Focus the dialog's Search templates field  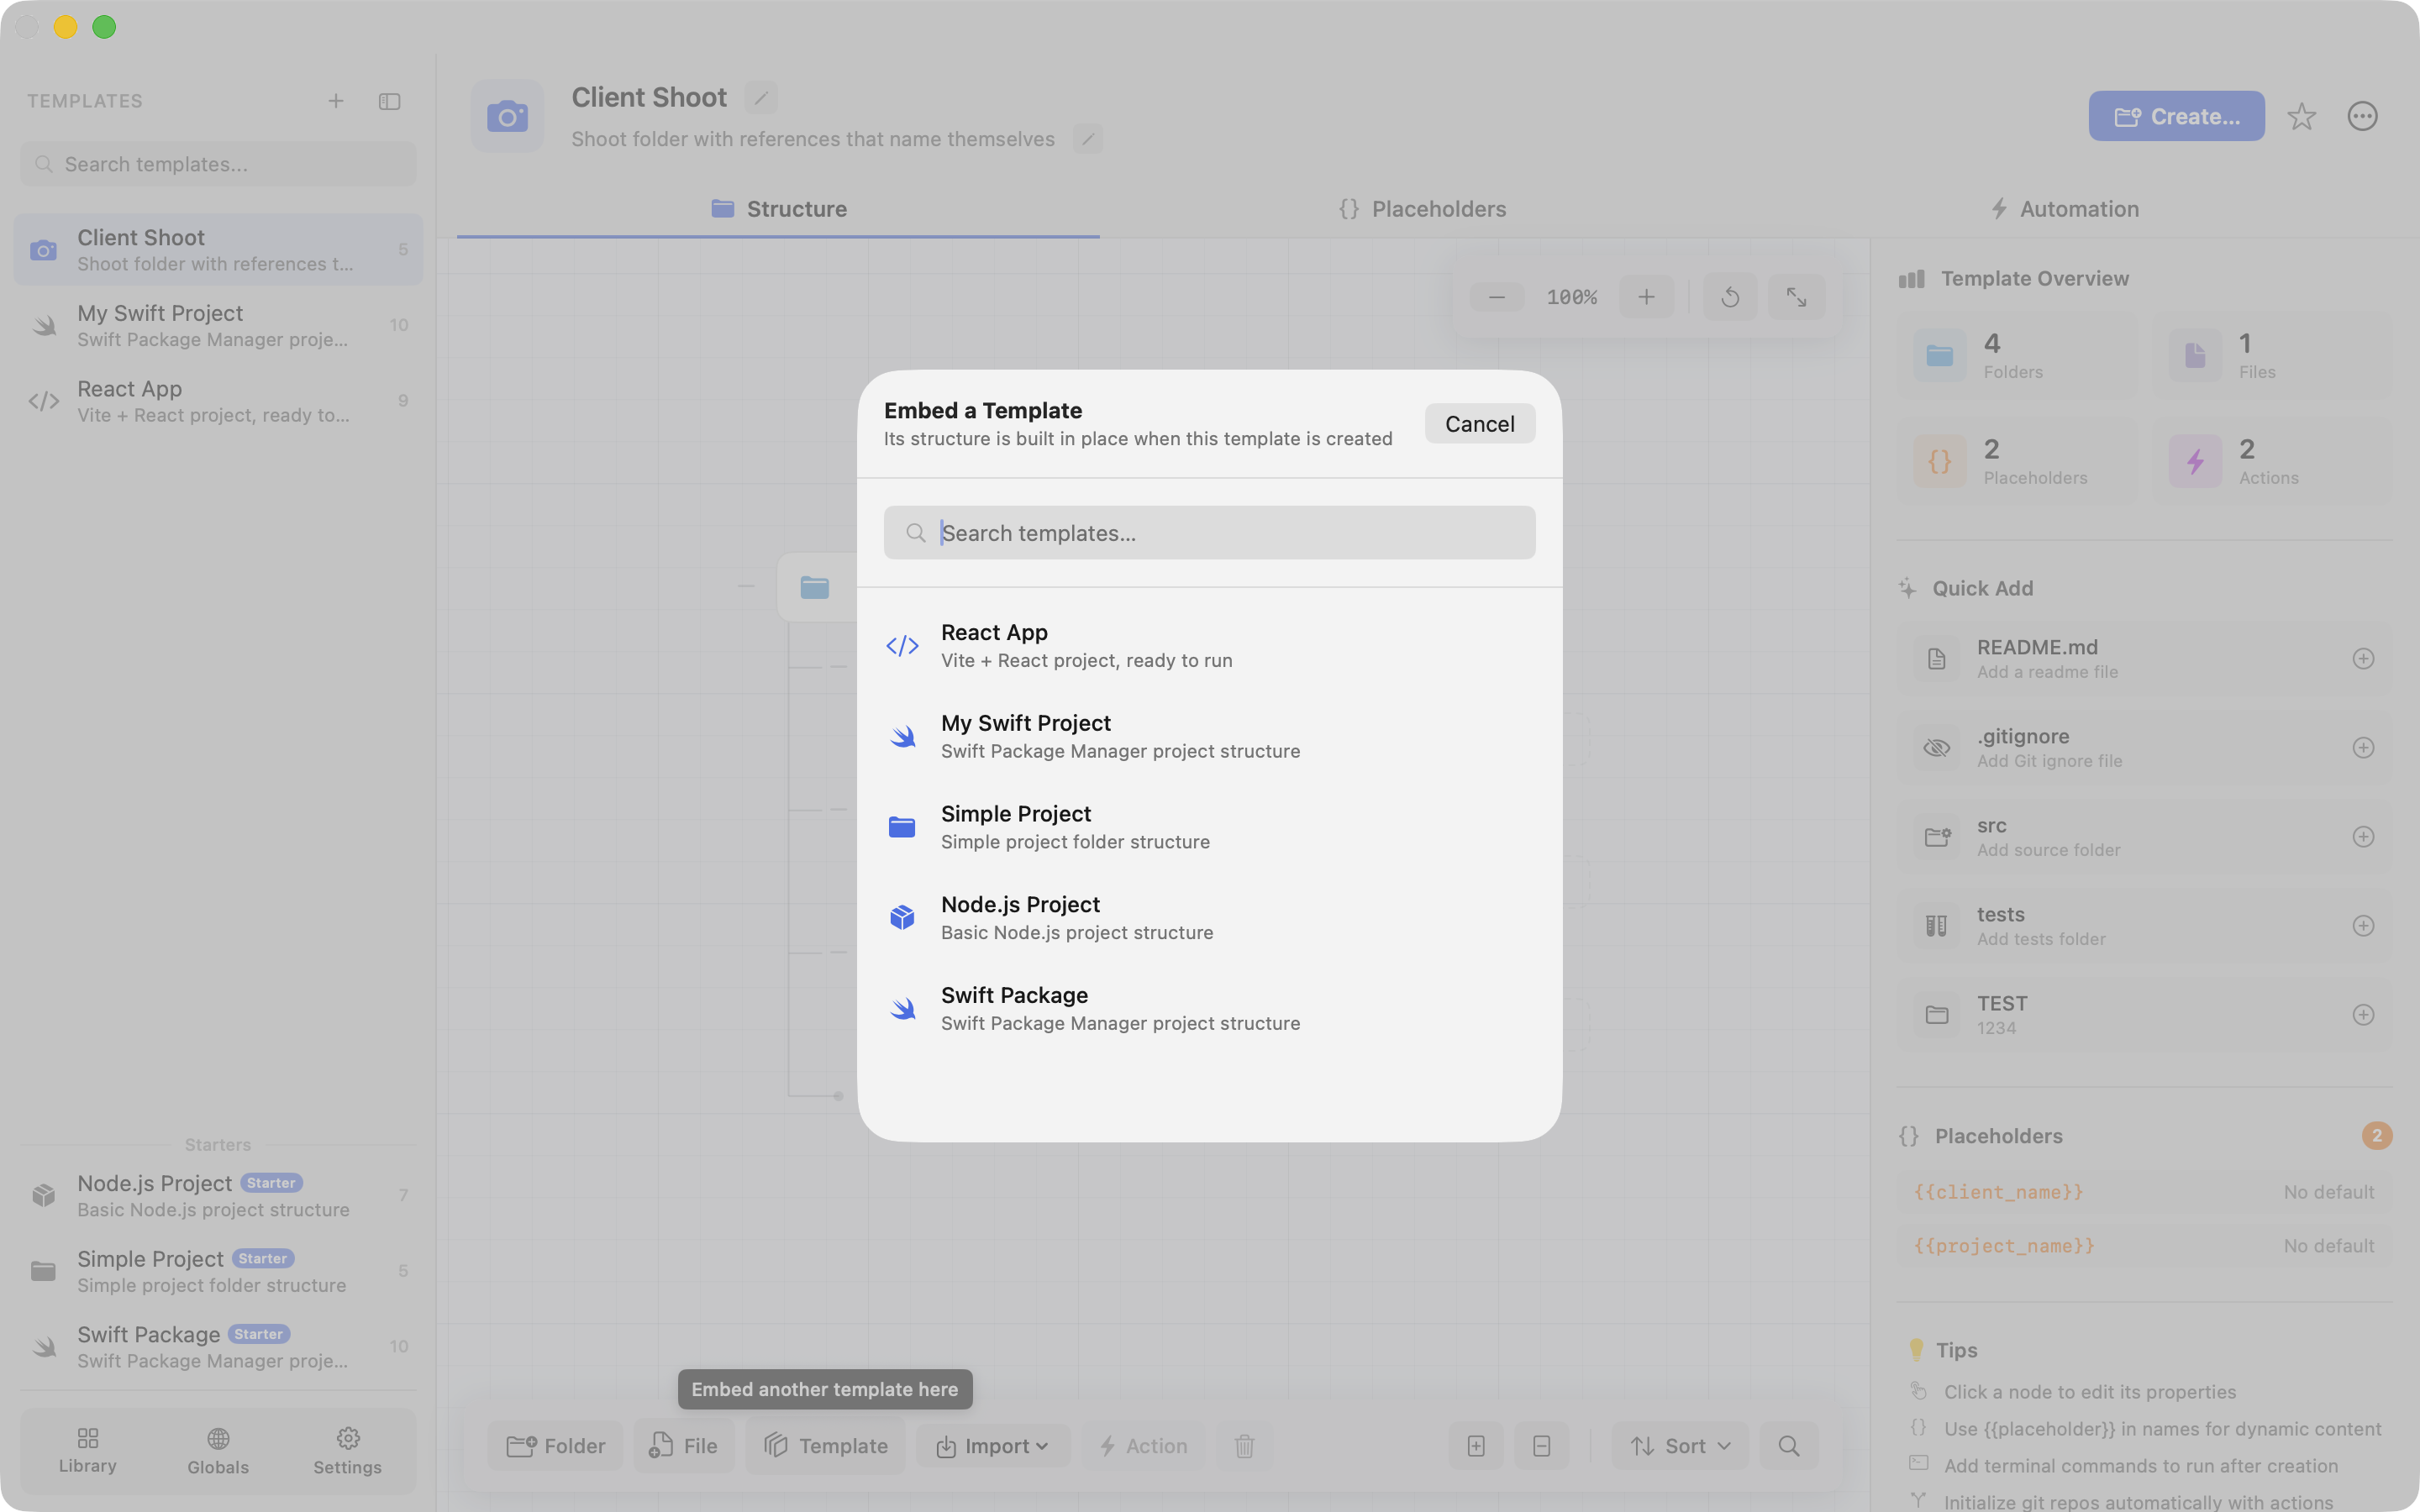pyautogui.click(x=1209, y=533)
